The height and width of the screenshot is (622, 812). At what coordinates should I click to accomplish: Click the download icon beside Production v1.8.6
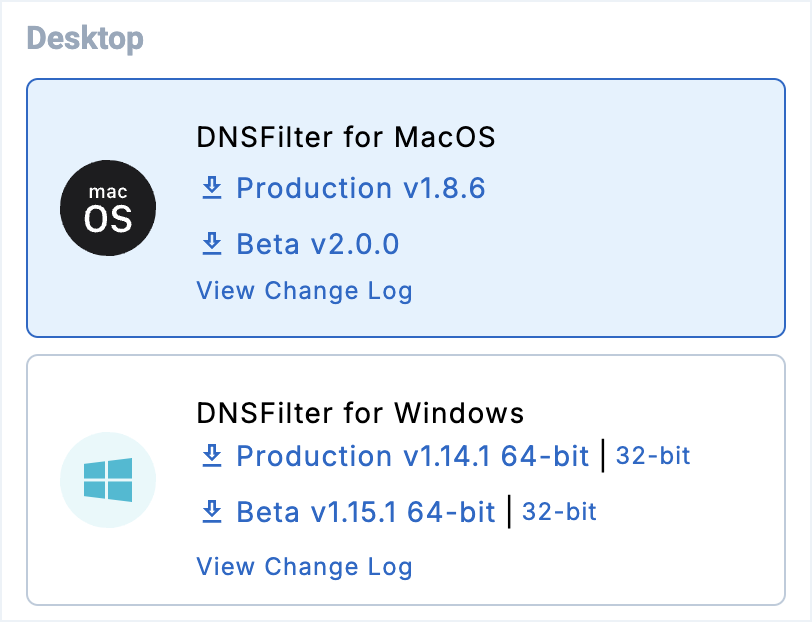(x=211, y=188)
